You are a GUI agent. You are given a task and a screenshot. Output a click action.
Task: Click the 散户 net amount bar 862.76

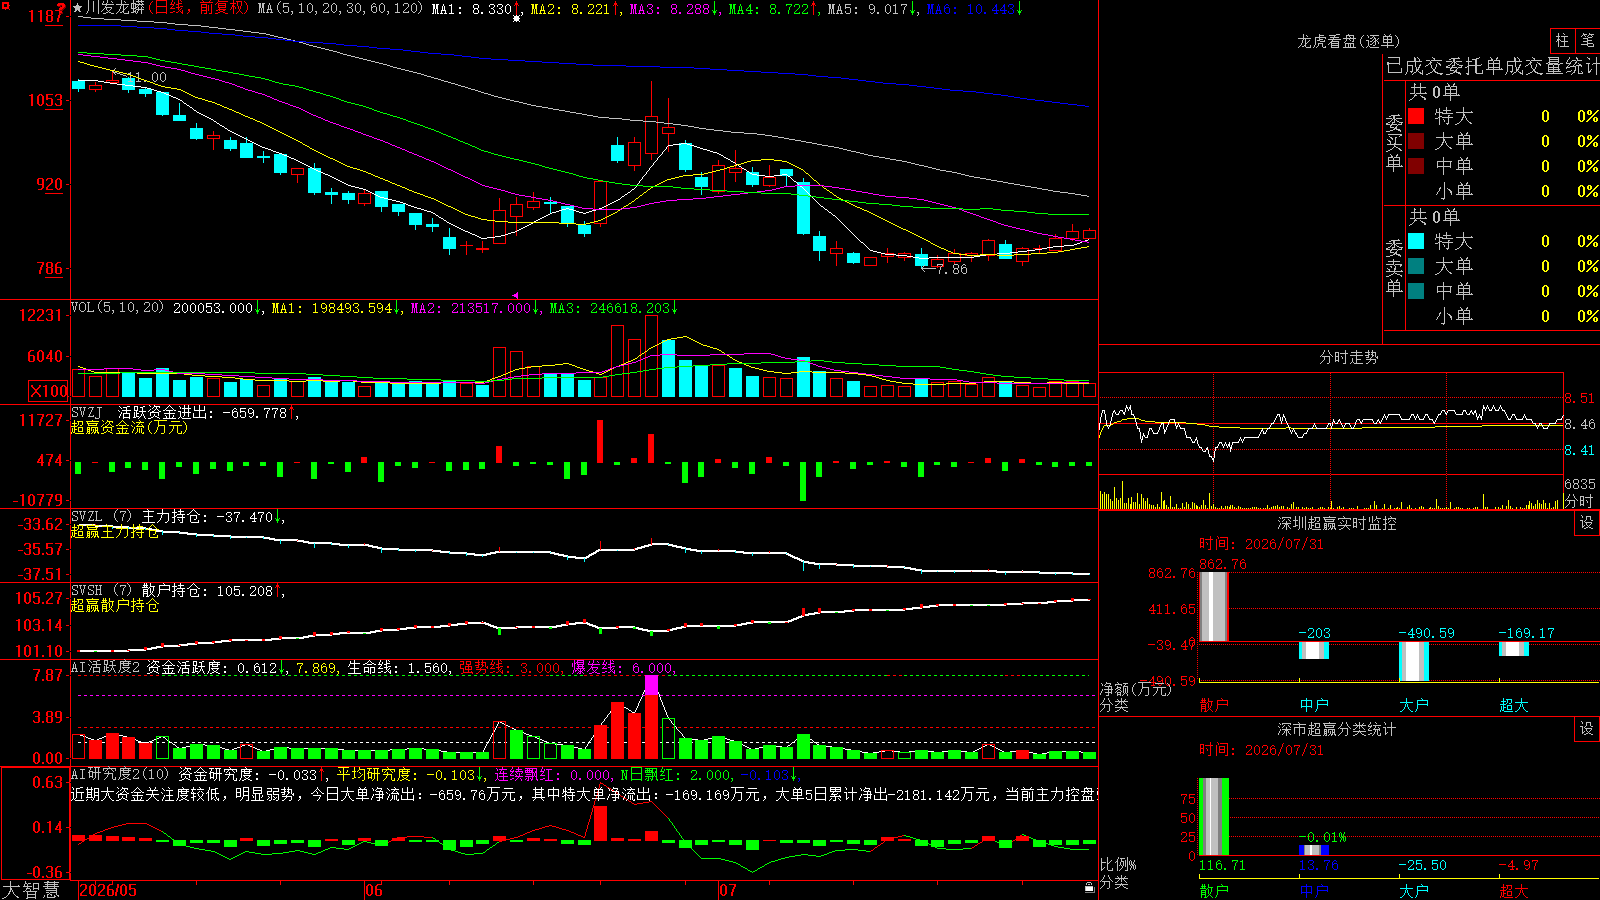(1213, 607)
